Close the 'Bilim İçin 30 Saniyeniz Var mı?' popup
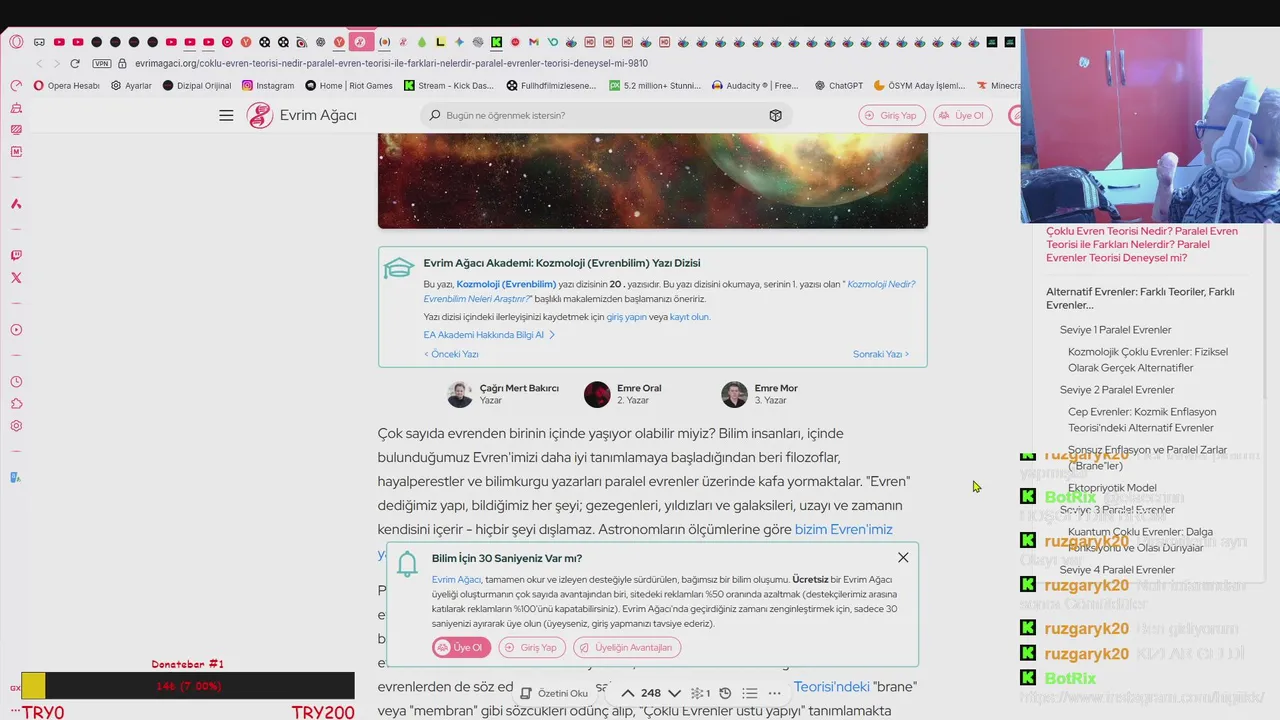The width and height of the screenshot is (1280, 720). 903,557
